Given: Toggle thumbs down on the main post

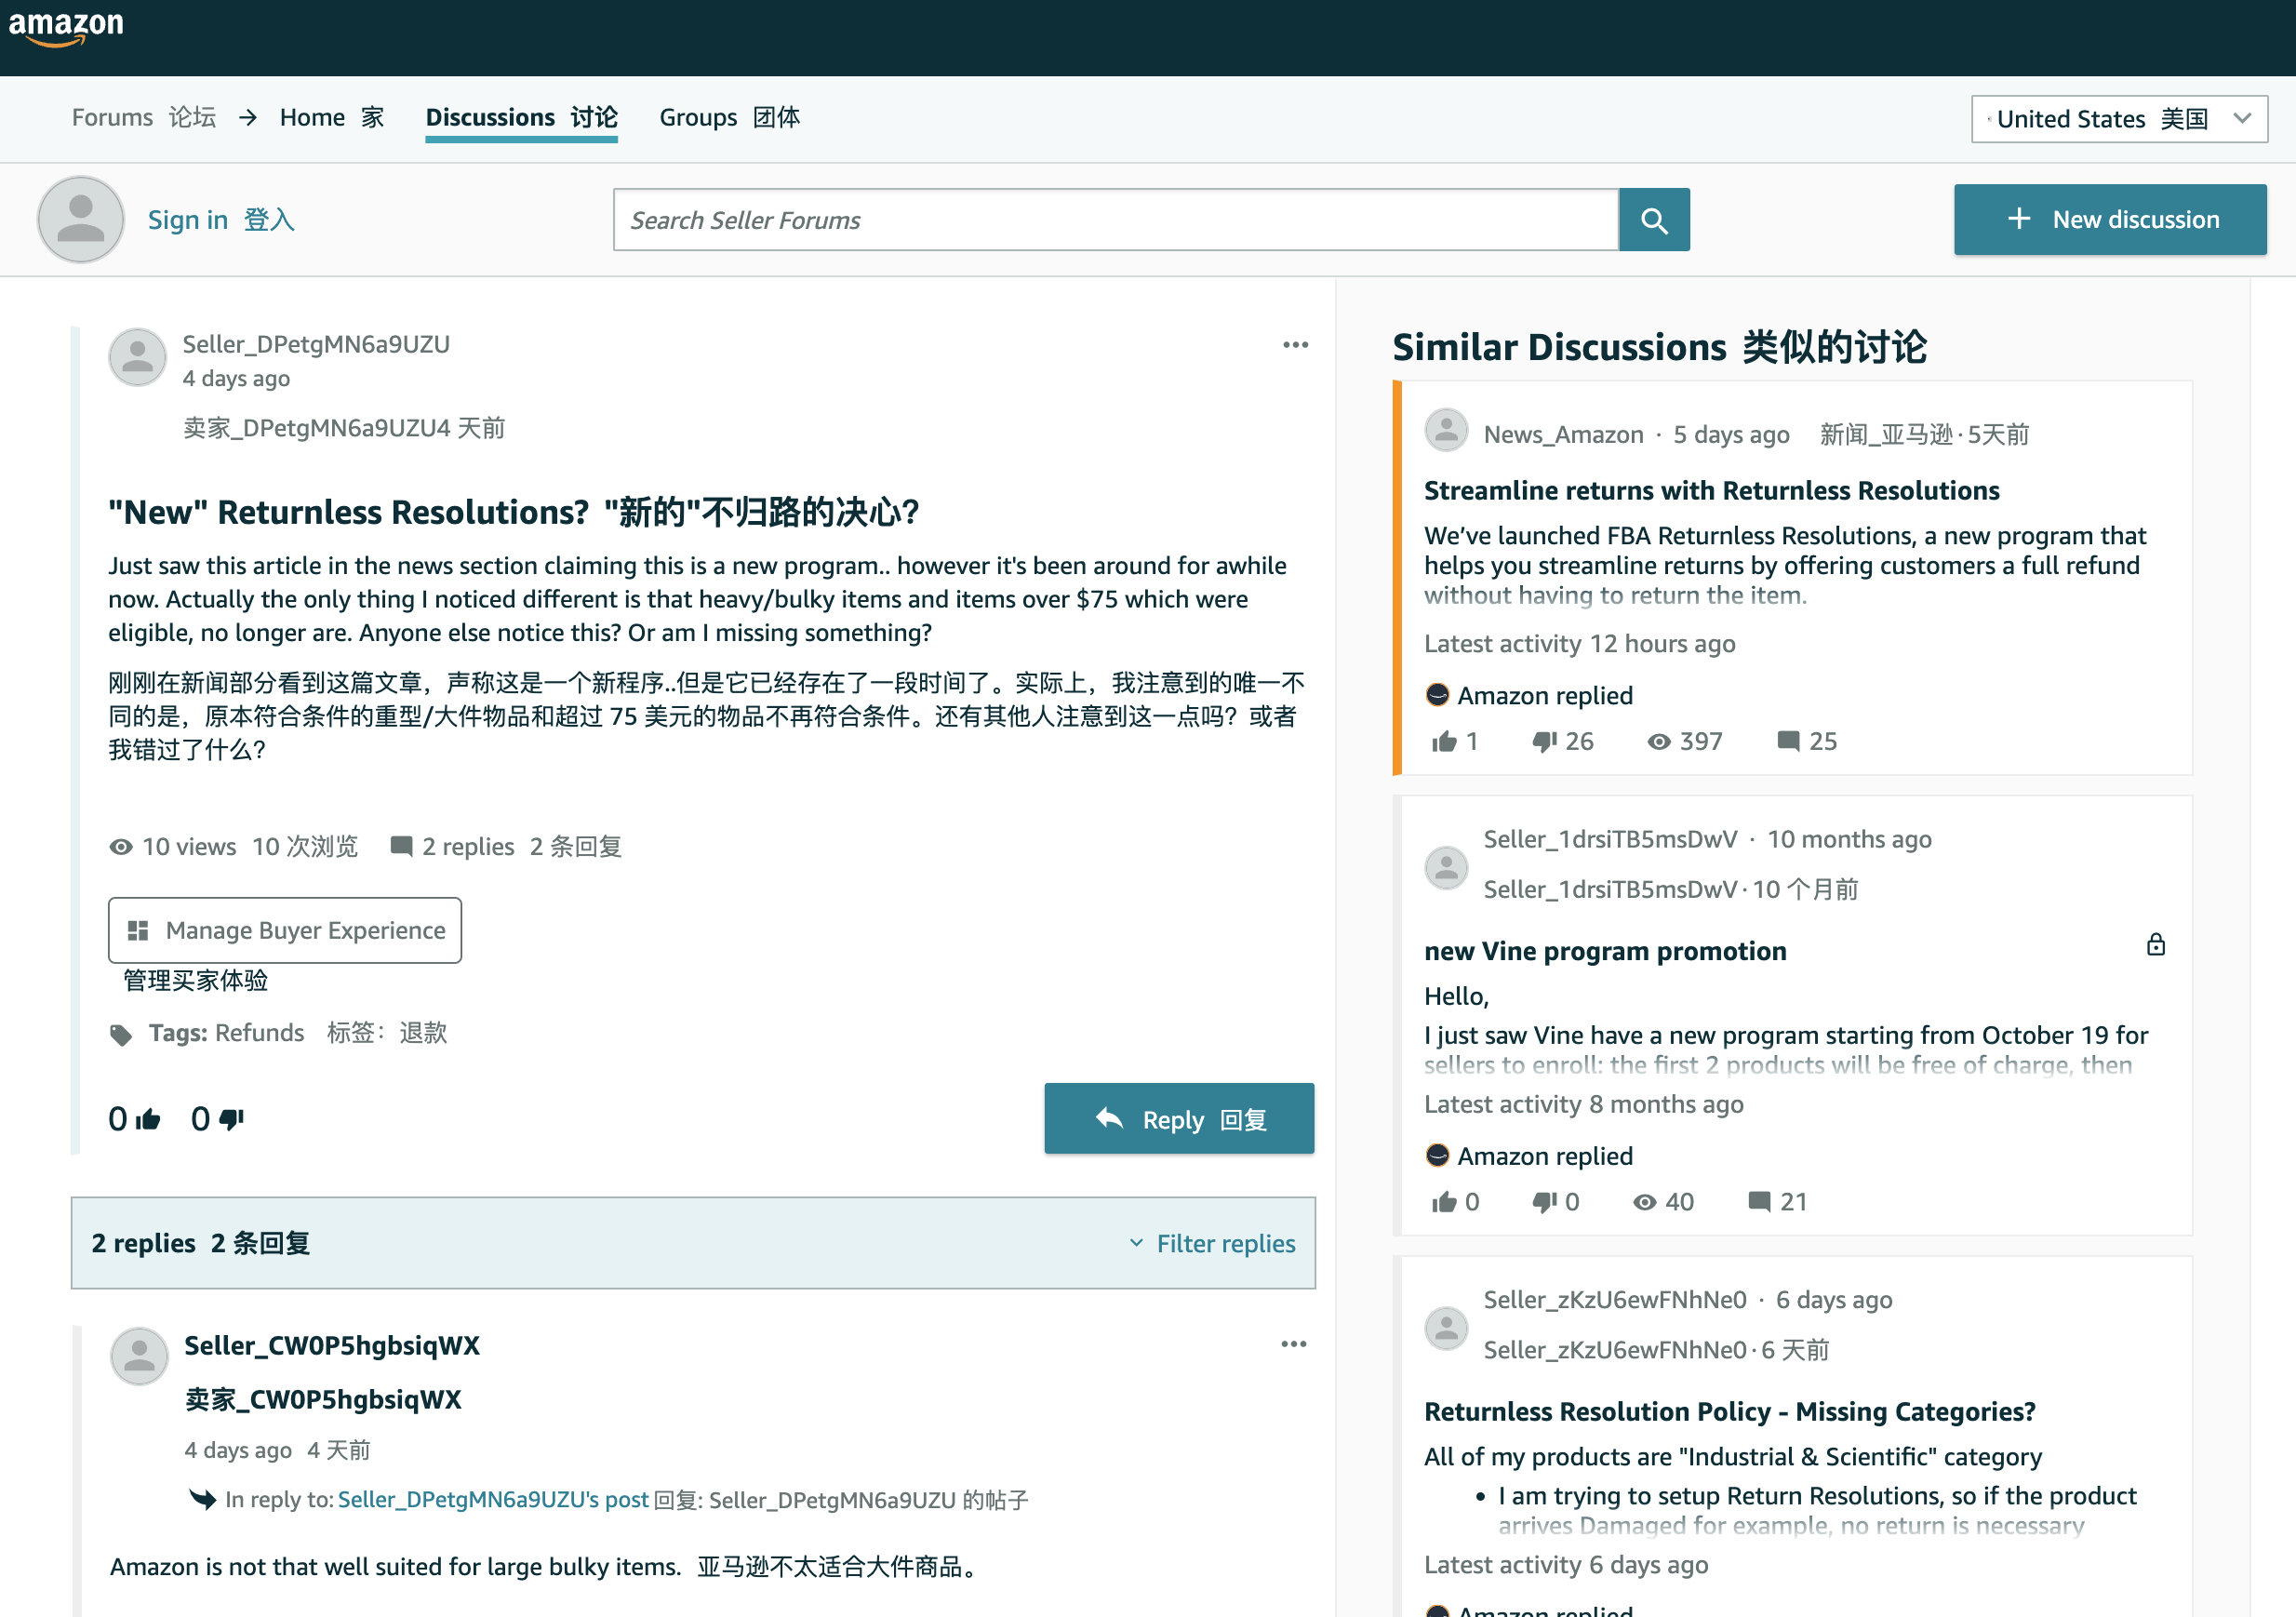Looking at the screenshot, I should click(231, 1119).
